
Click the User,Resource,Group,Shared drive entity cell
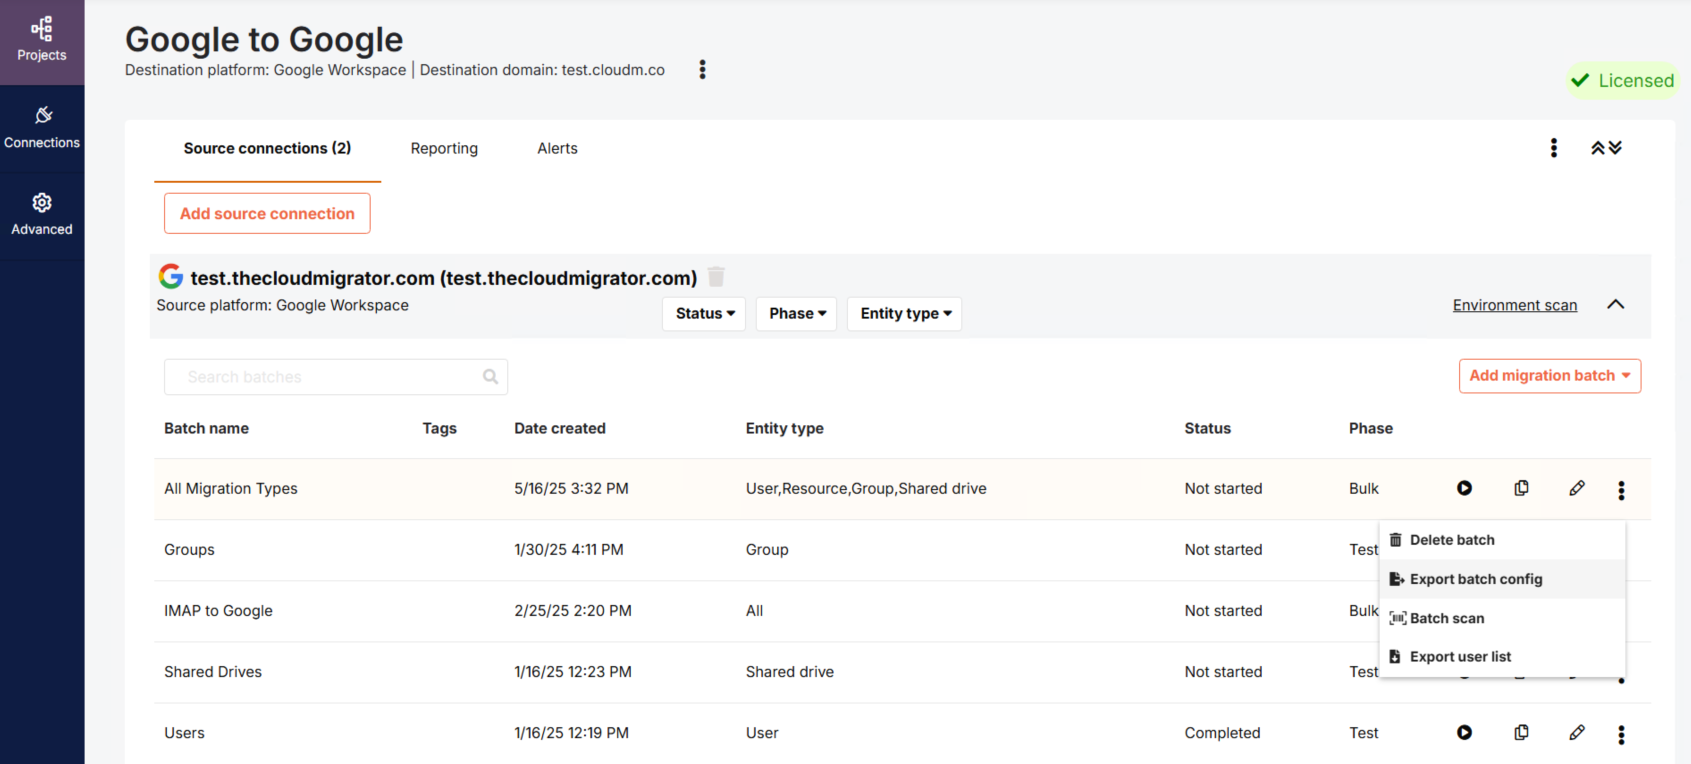(866, 488)
